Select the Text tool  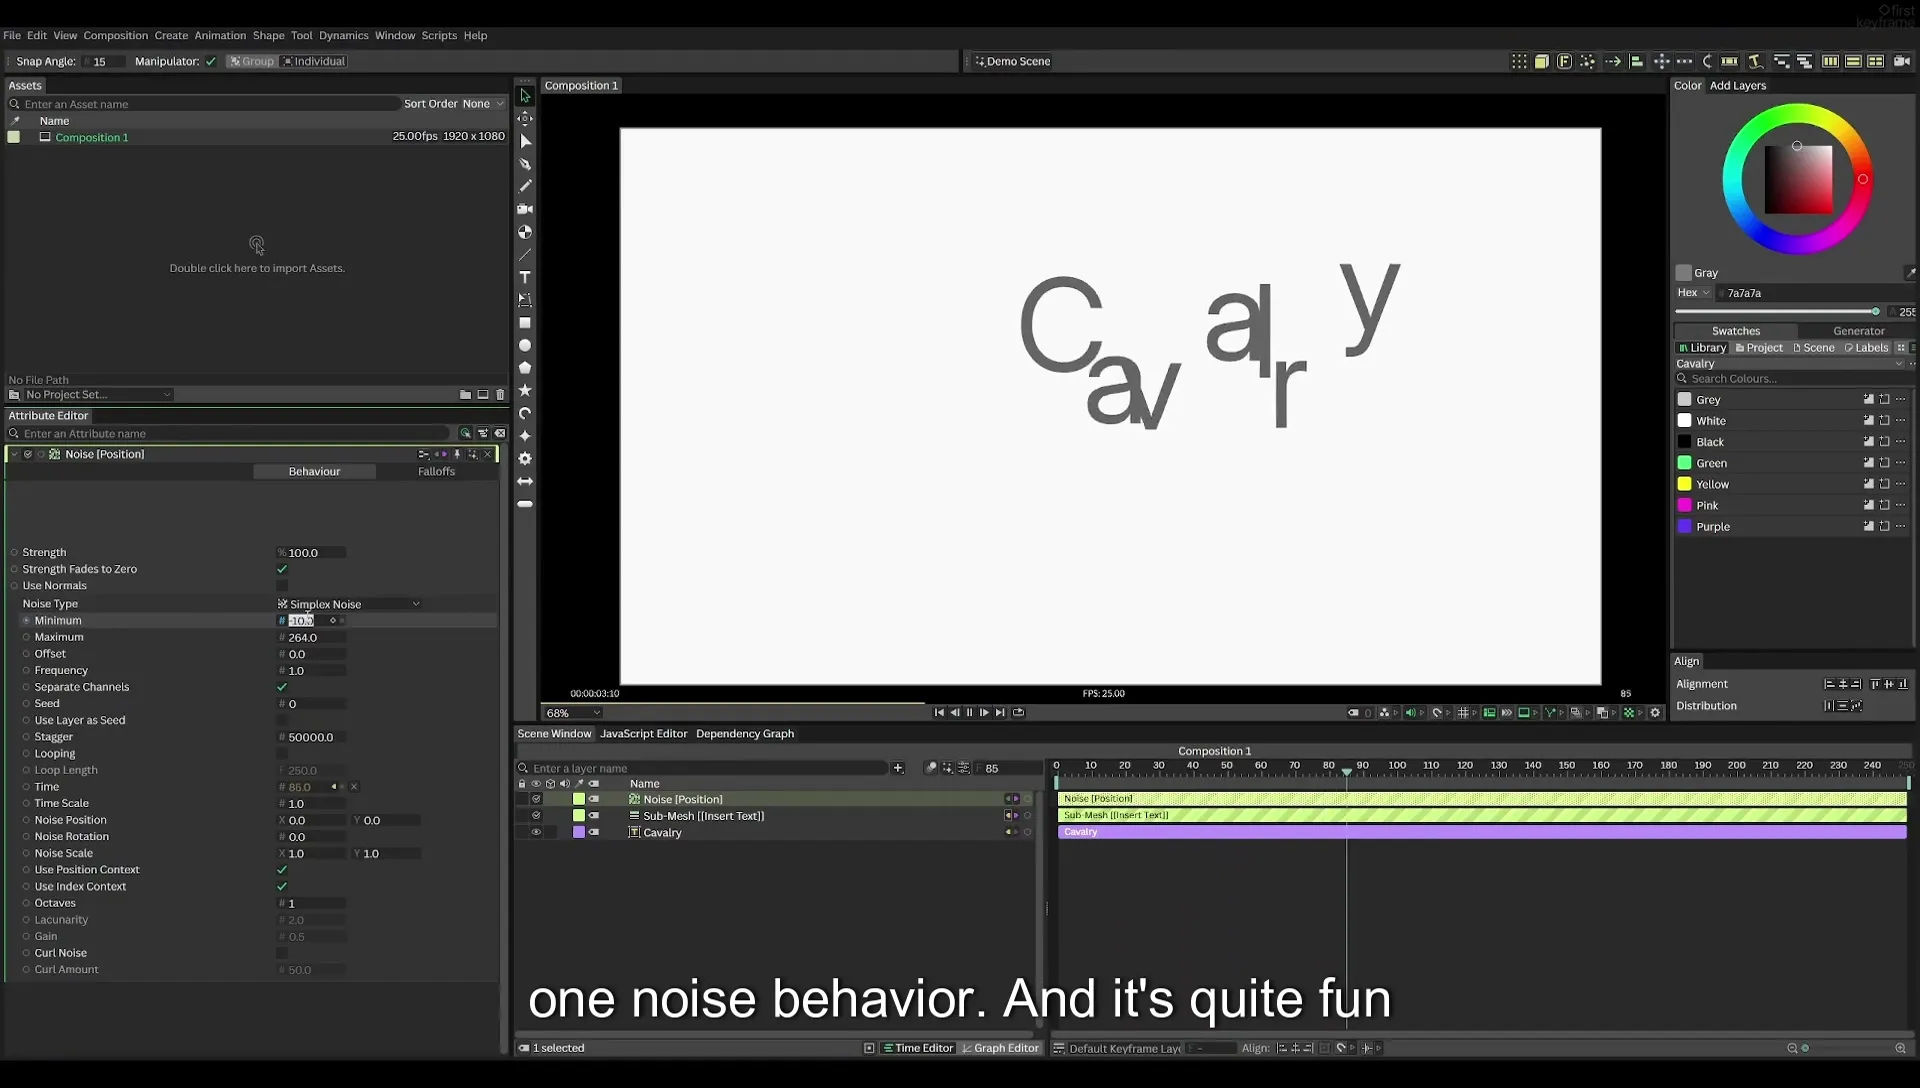pos(525,277)
